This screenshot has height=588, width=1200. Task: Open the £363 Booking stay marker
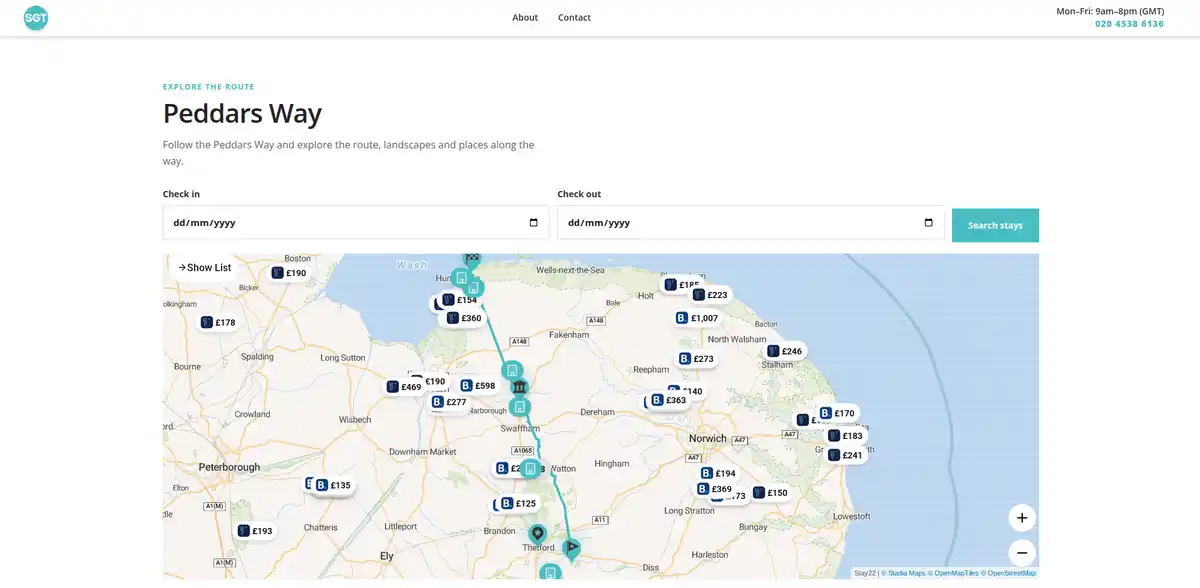coord(668,400)
